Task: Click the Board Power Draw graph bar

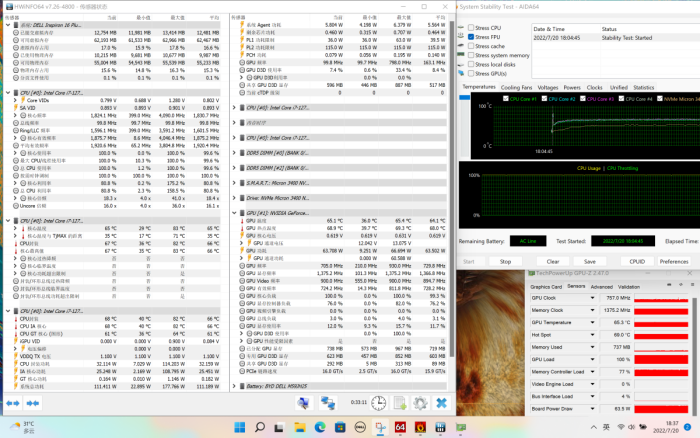Action: pos(661,409)
